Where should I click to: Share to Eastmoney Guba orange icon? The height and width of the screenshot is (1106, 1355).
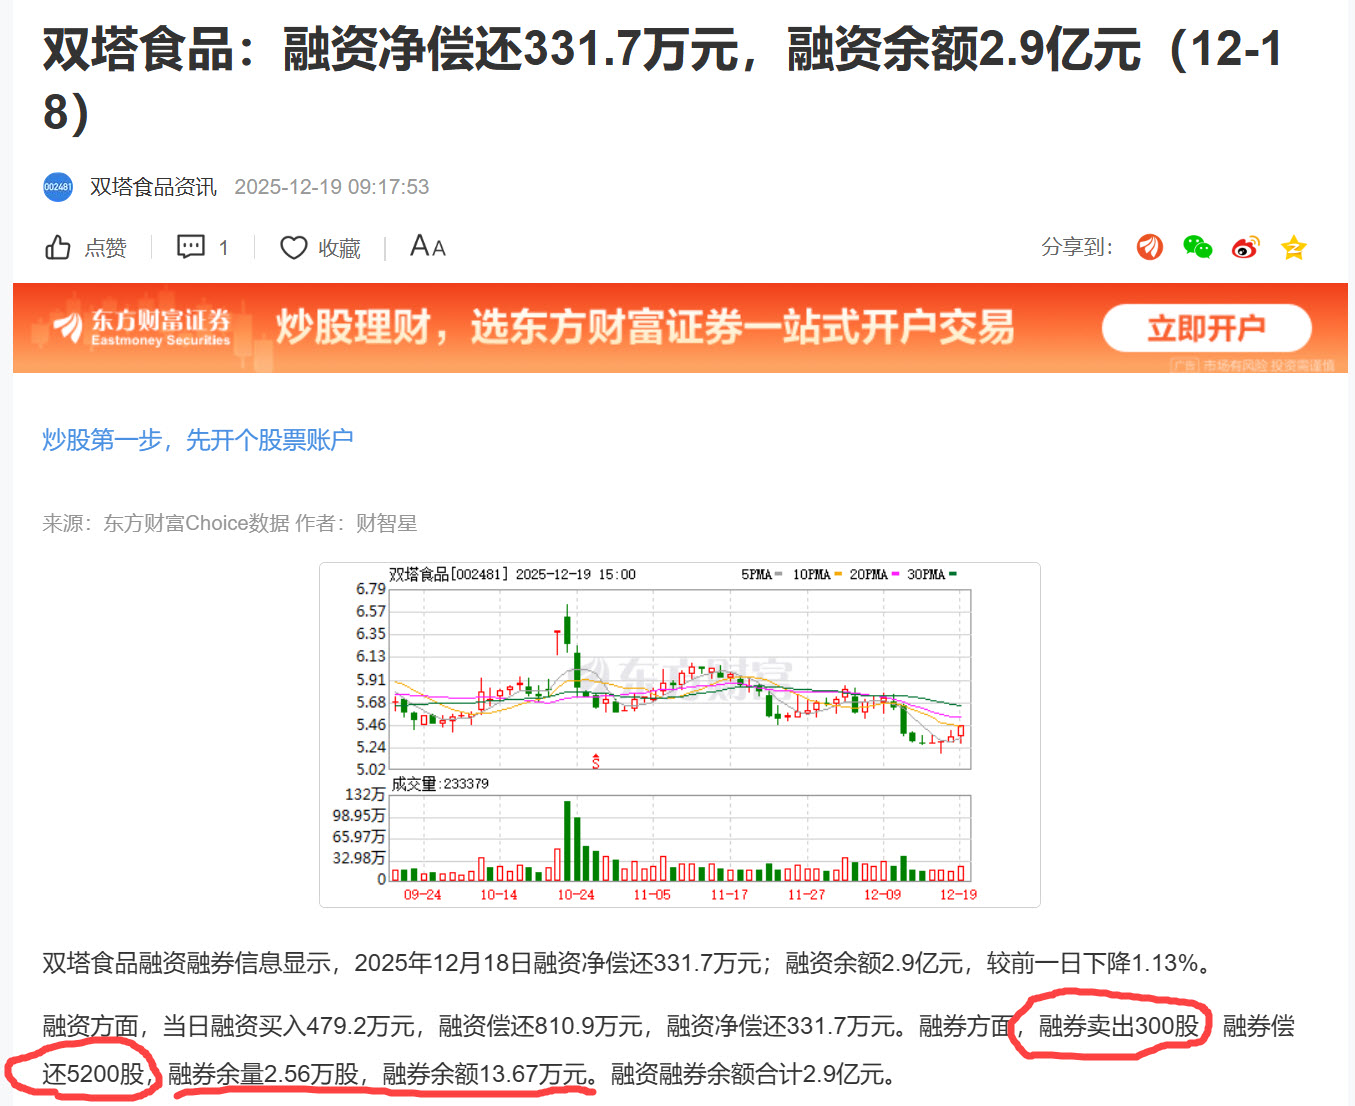1150,247
